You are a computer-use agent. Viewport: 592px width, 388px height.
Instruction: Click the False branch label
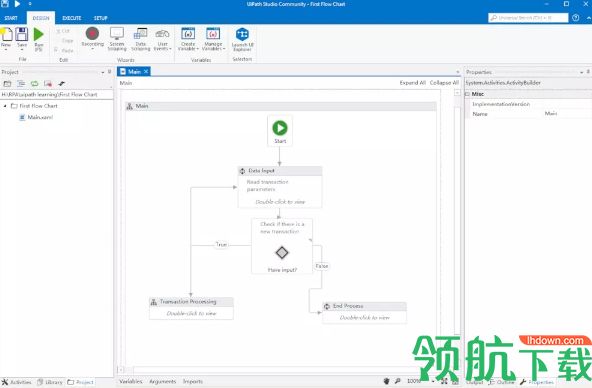[322, 266]
